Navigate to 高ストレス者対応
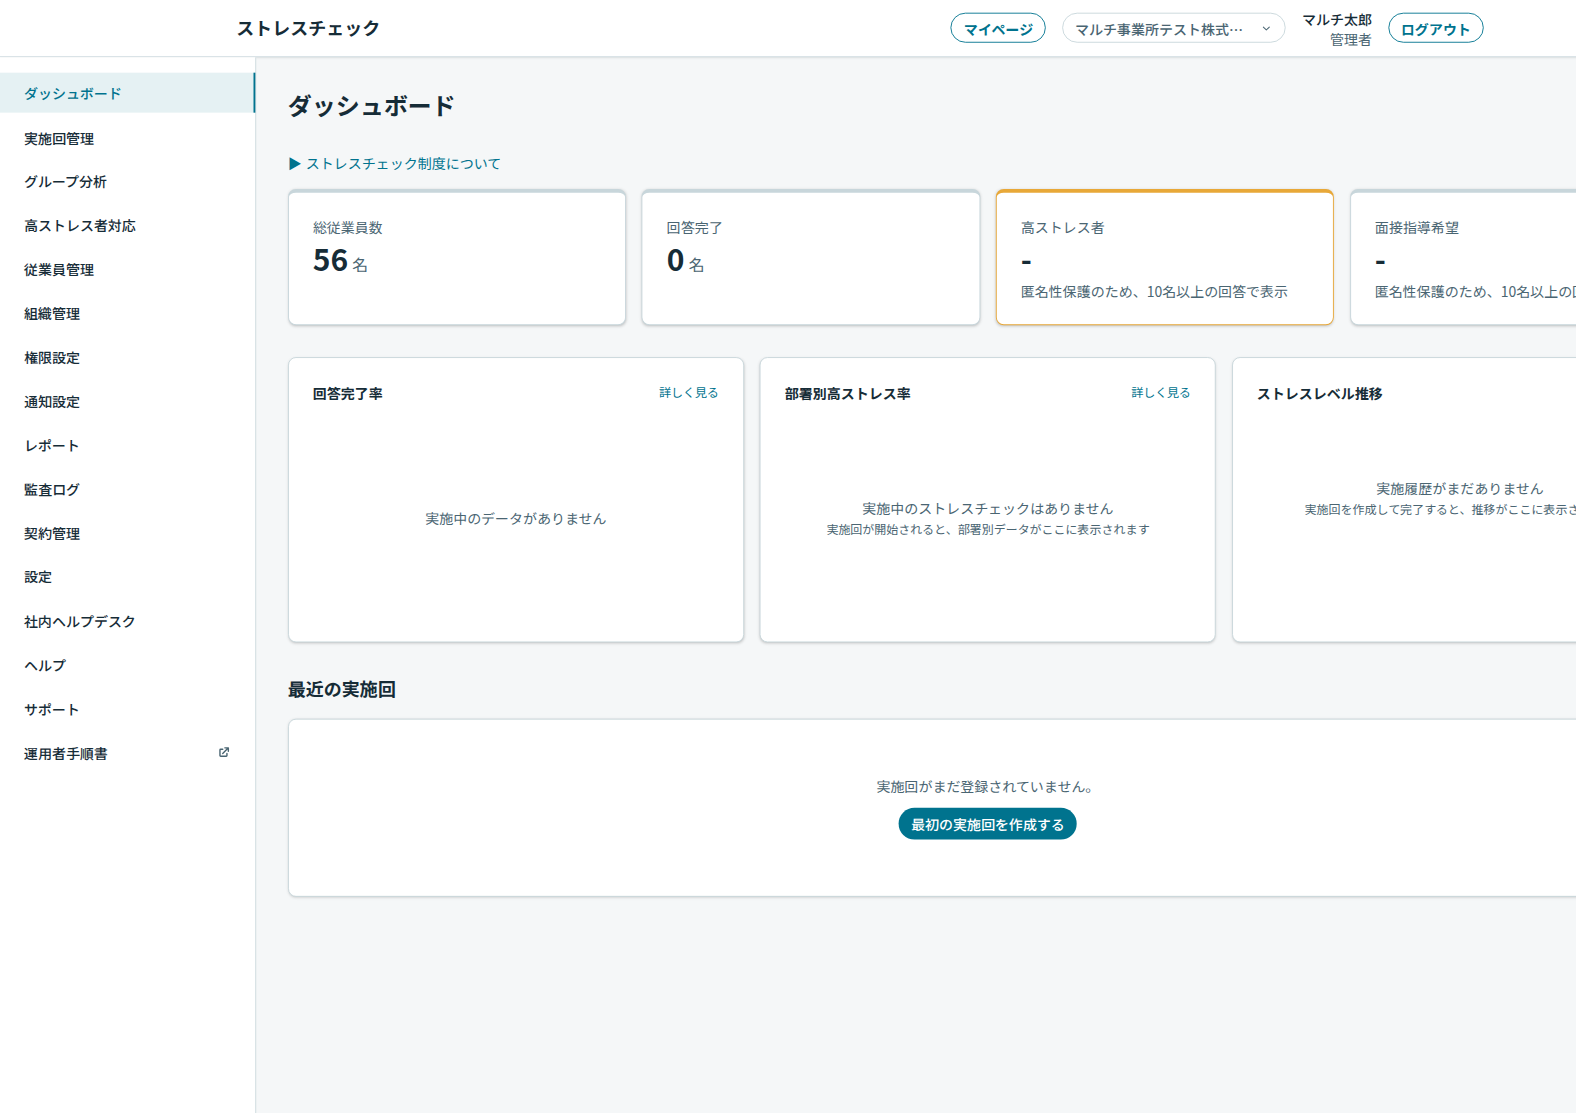1576x1113 pixels. [x=127, y=226]
